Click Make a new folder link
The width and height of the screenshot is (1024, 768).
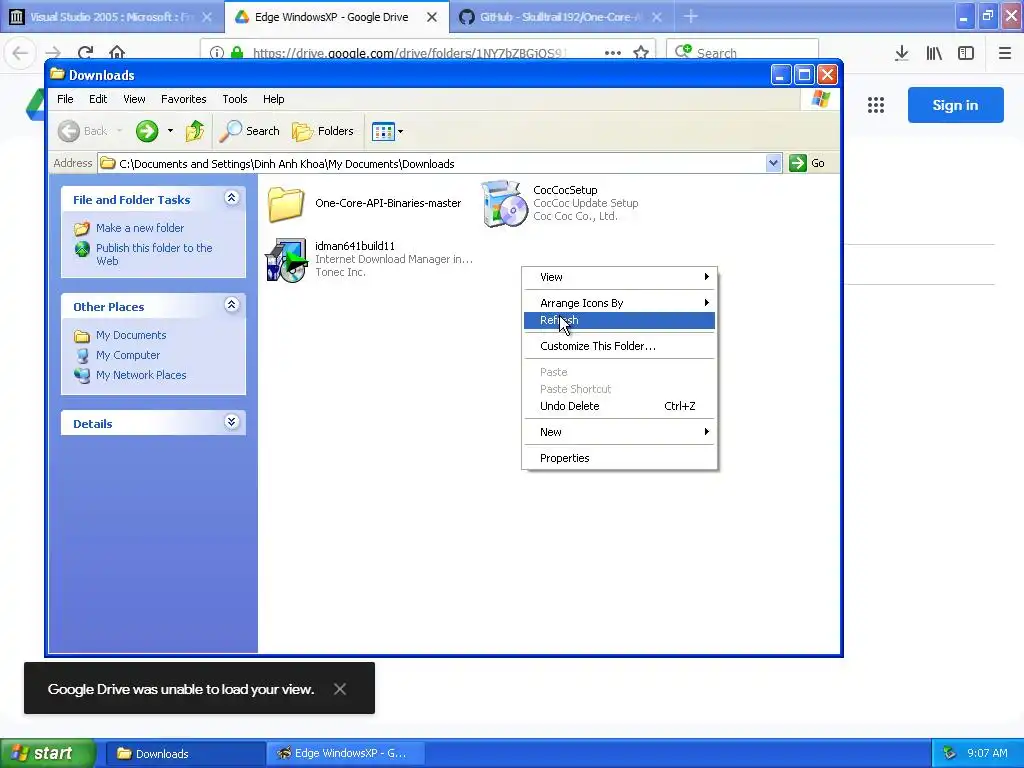140,228
